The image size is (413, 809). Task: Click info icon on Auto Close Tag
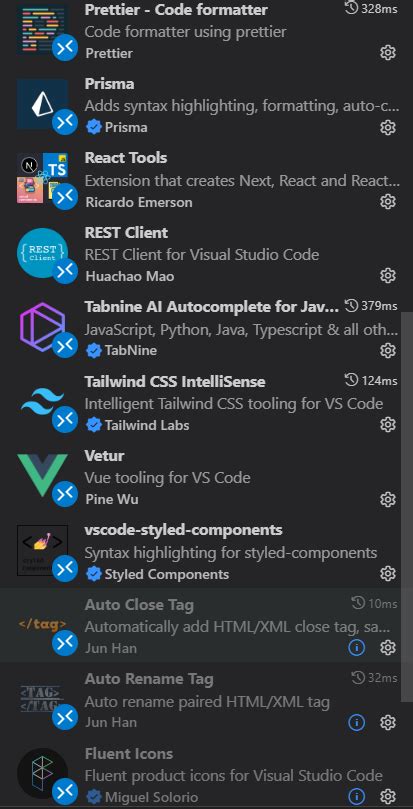[x=357, y=648]
